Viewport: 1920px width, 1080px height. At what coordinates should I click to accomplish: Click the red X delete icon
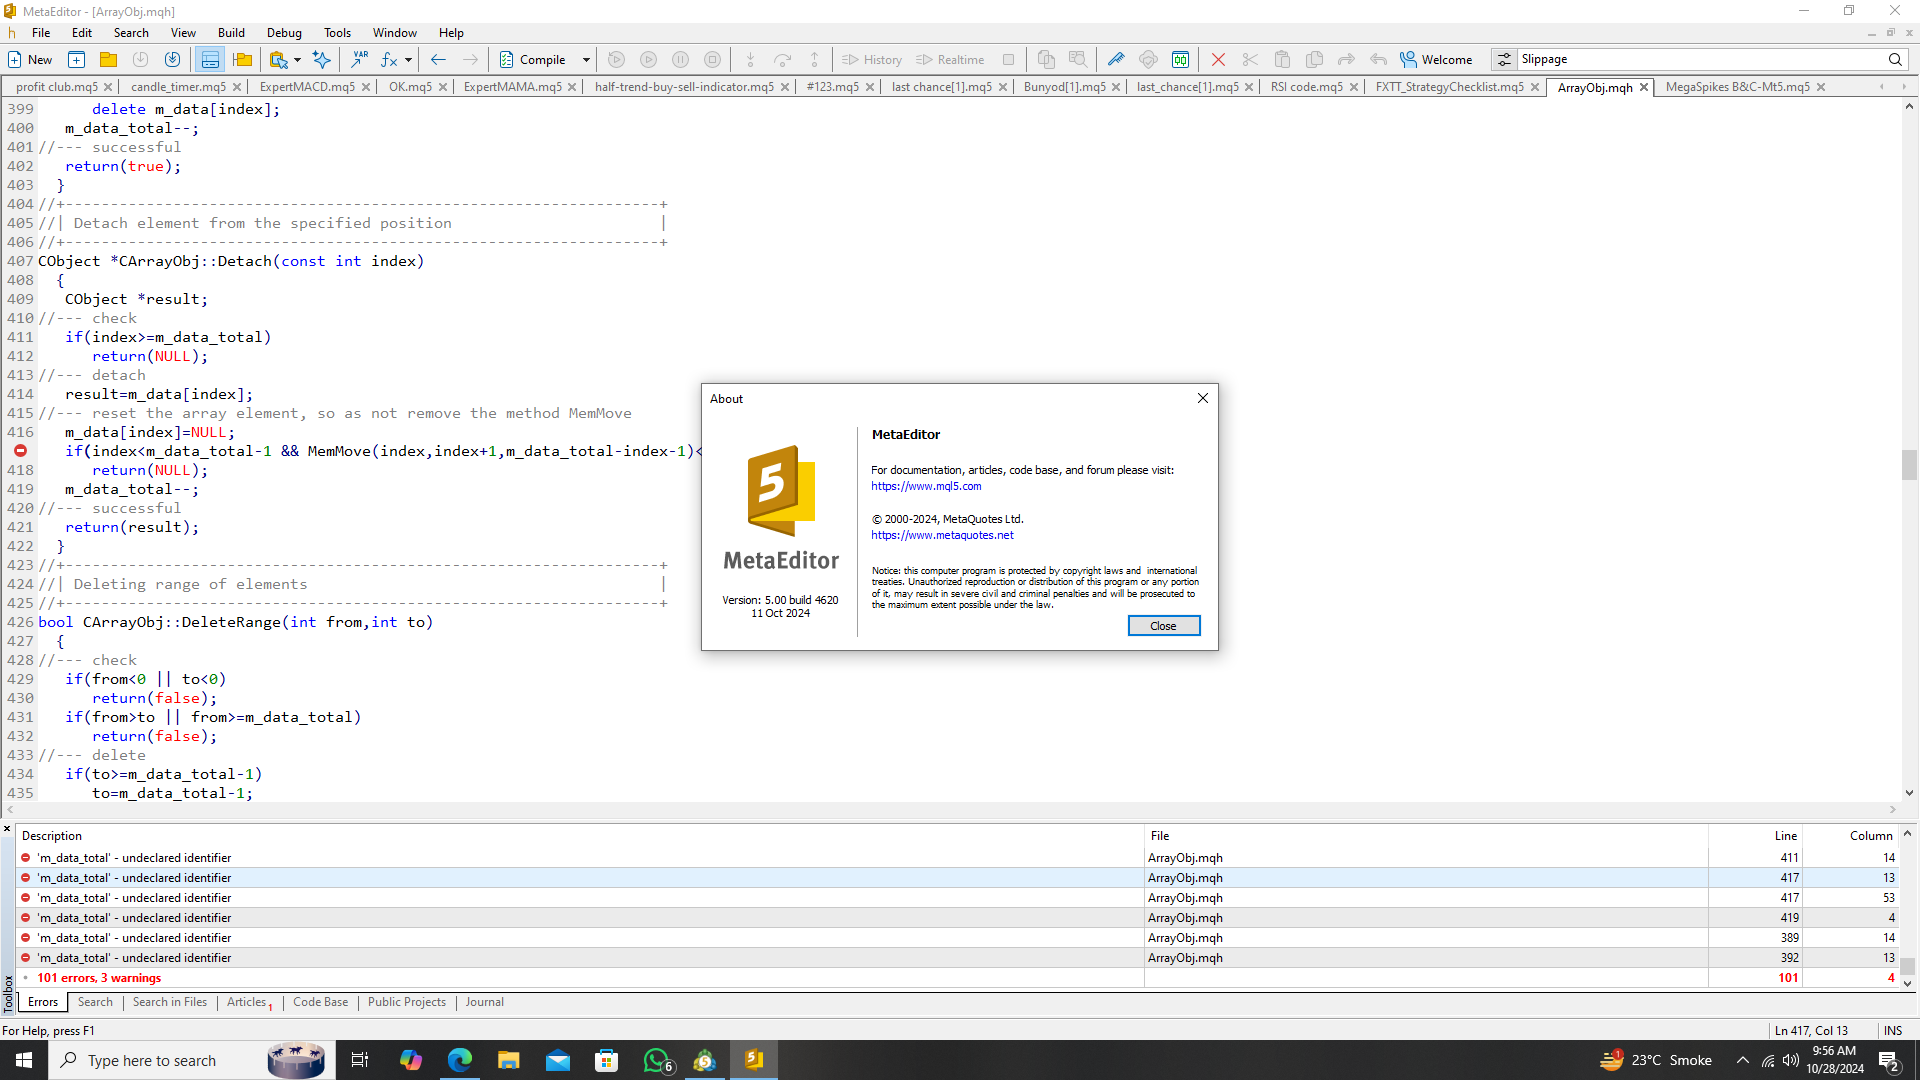1218,60
